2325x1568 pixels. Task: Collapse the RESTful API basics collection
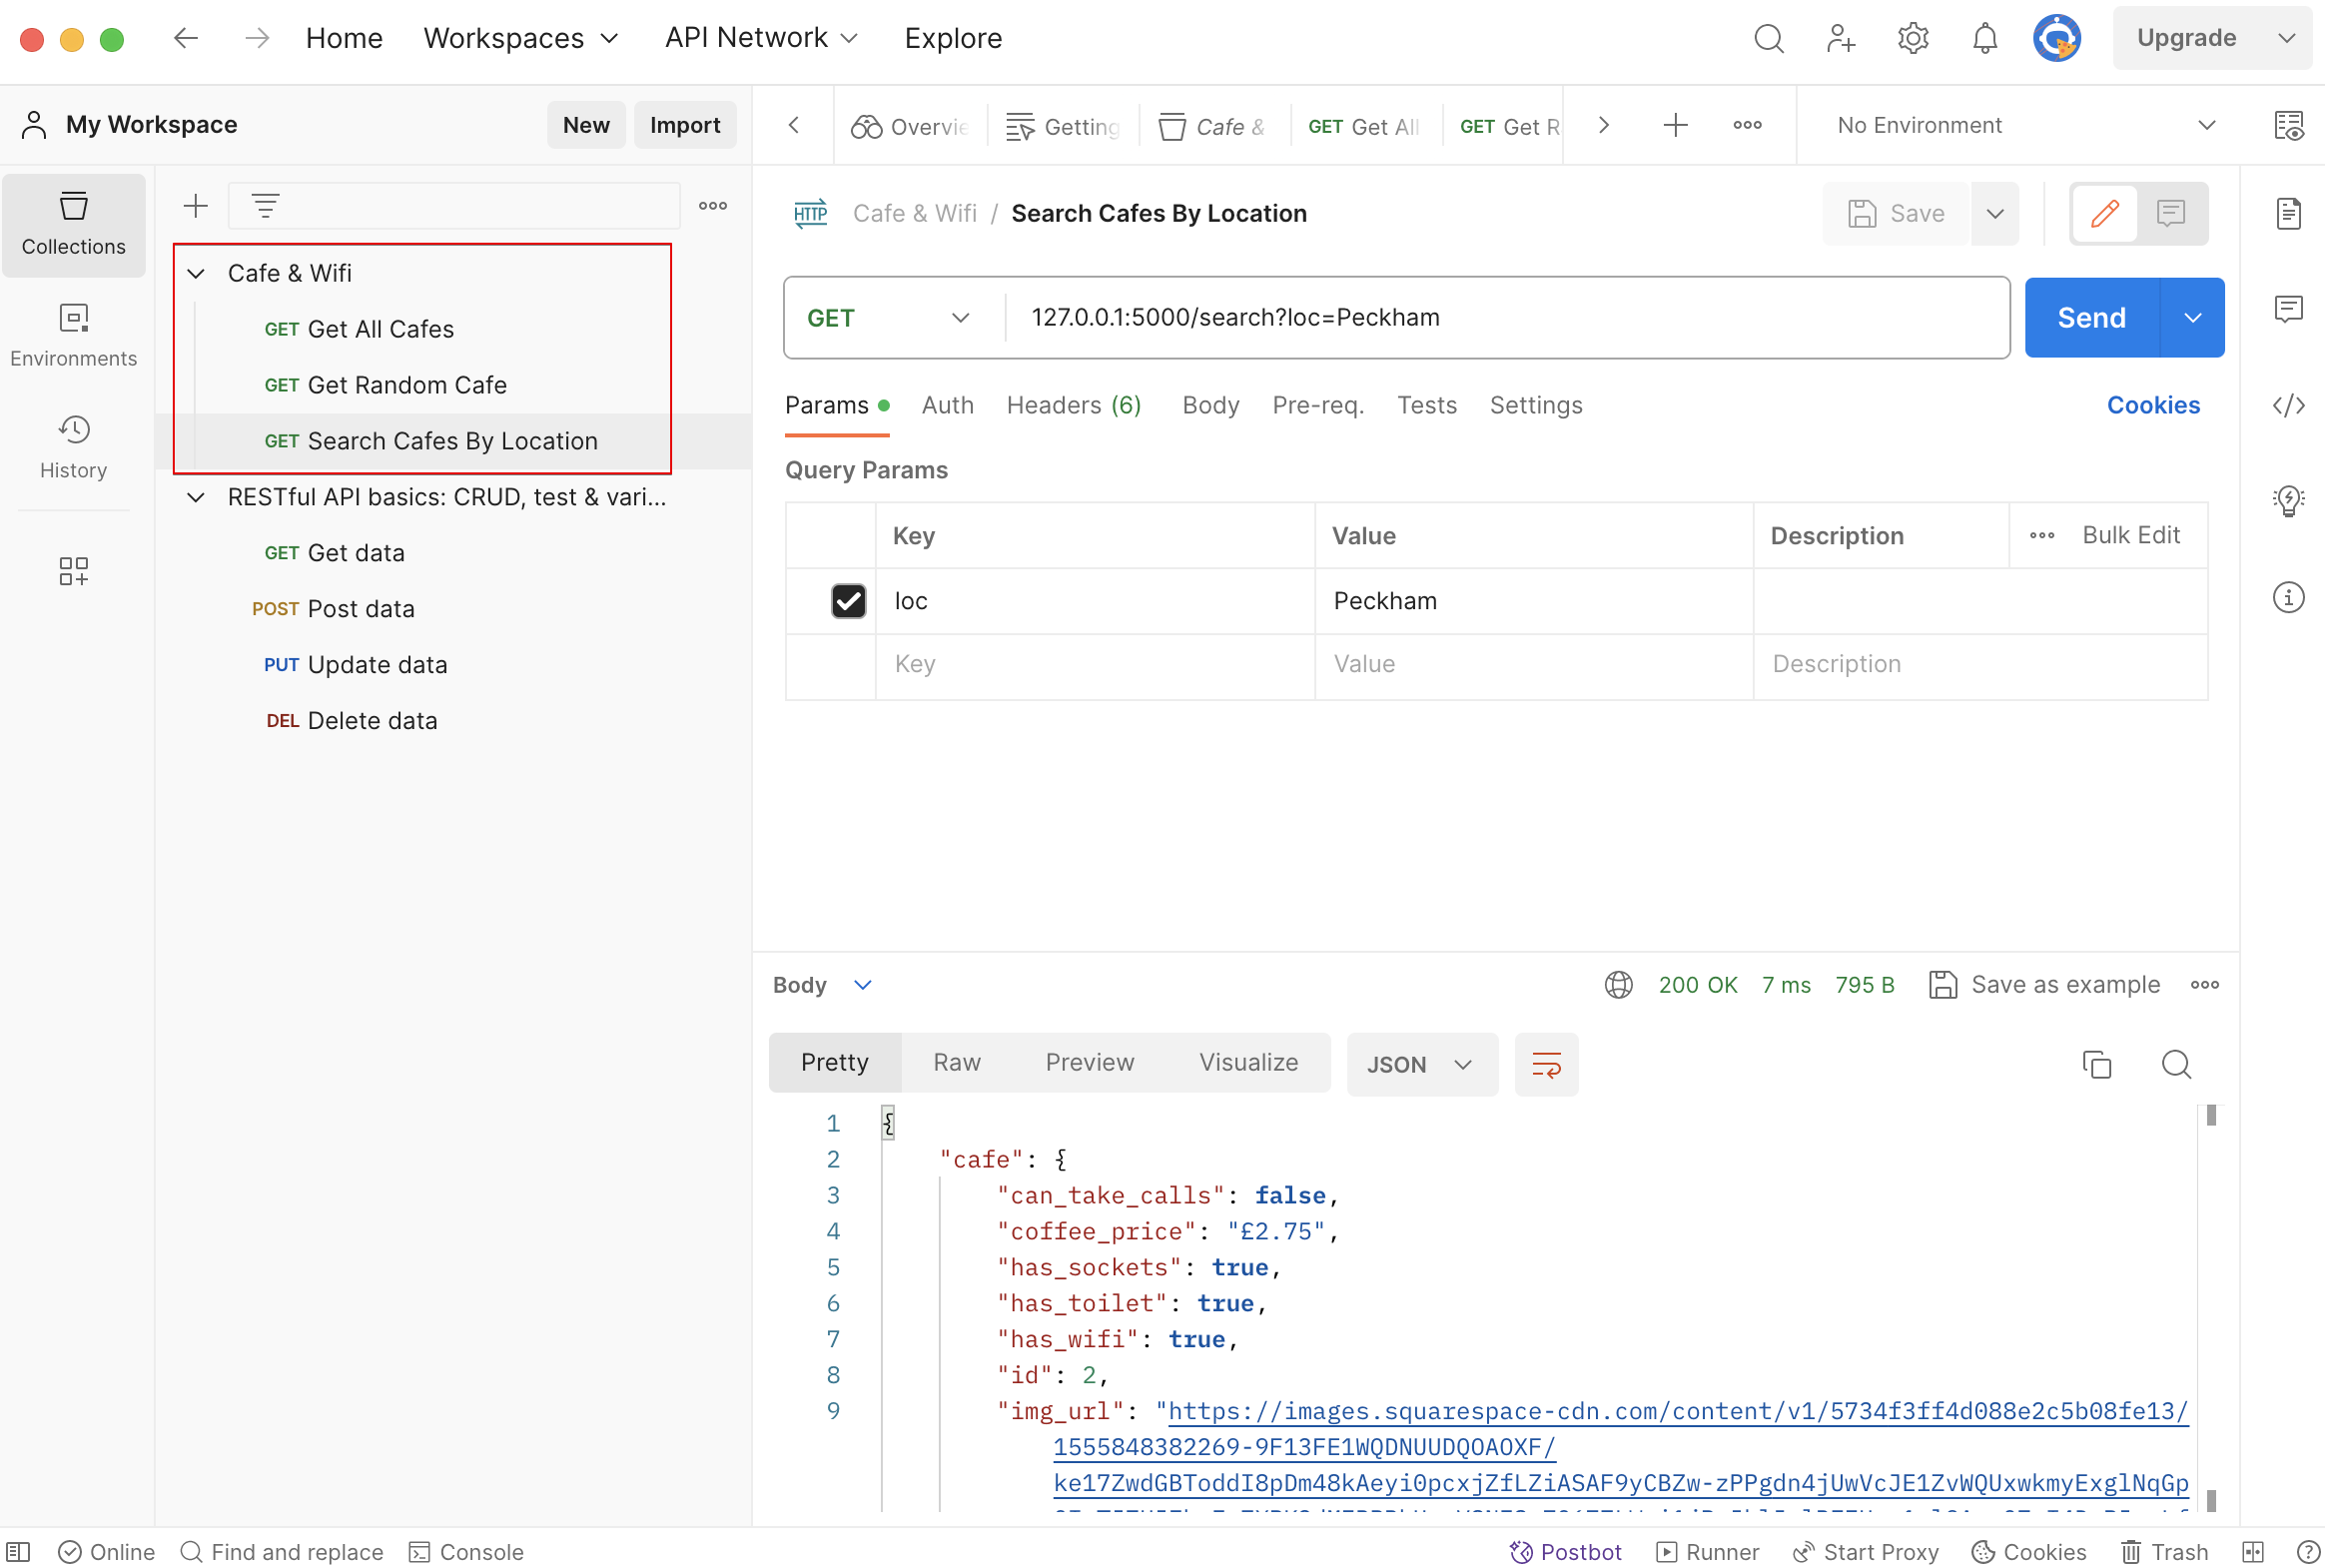click(196, 497)
